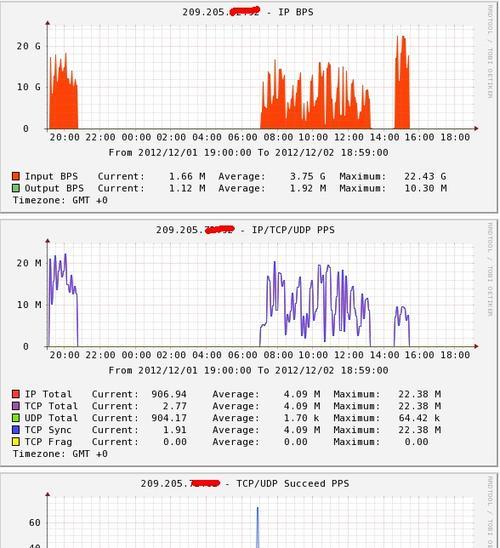Click the IP Total maximum '22.38 M'
Screen dimensions: 500x548
pyautogui.click(x=420, y=394)
